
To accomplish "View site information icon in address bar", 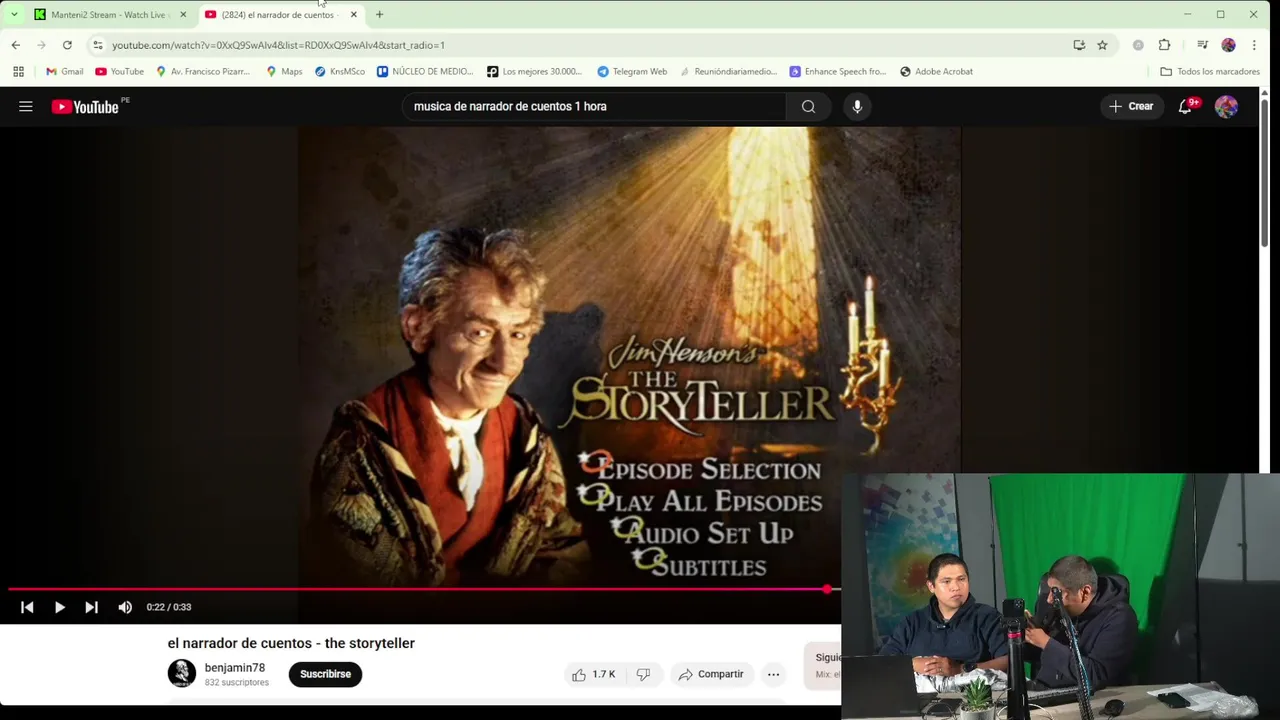I will tap(97, 45).
